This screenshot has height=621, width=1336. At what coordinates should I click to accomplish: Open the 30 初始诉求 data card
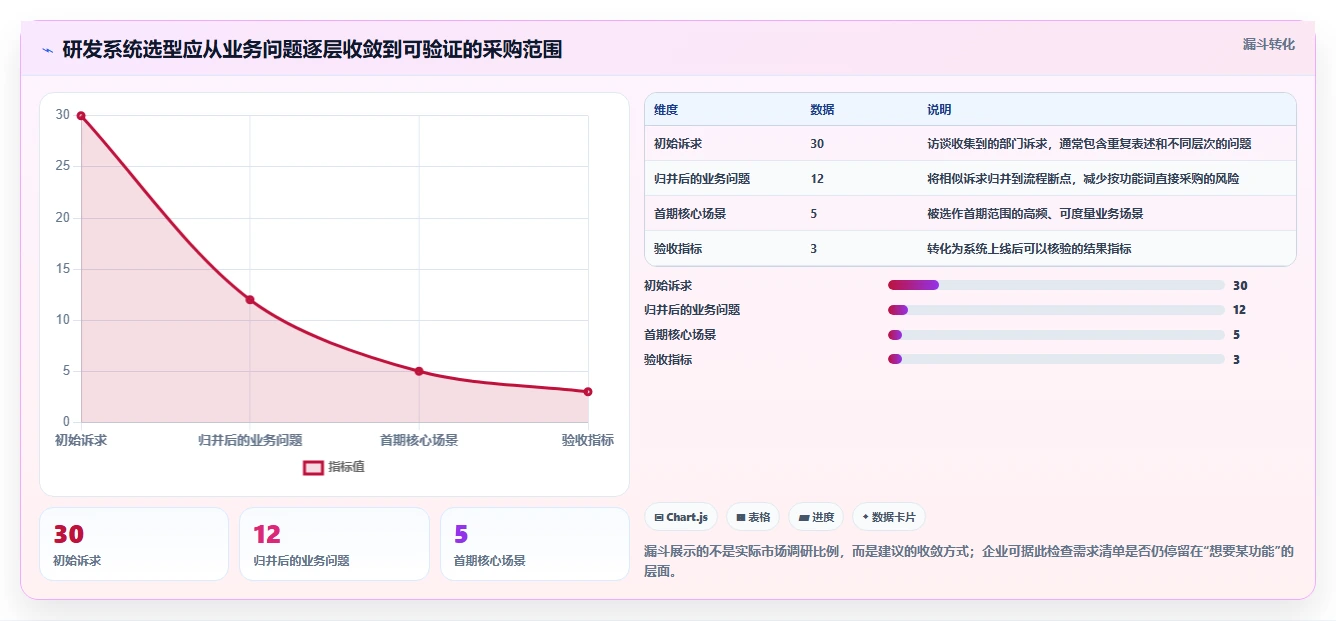click(134, 544)
